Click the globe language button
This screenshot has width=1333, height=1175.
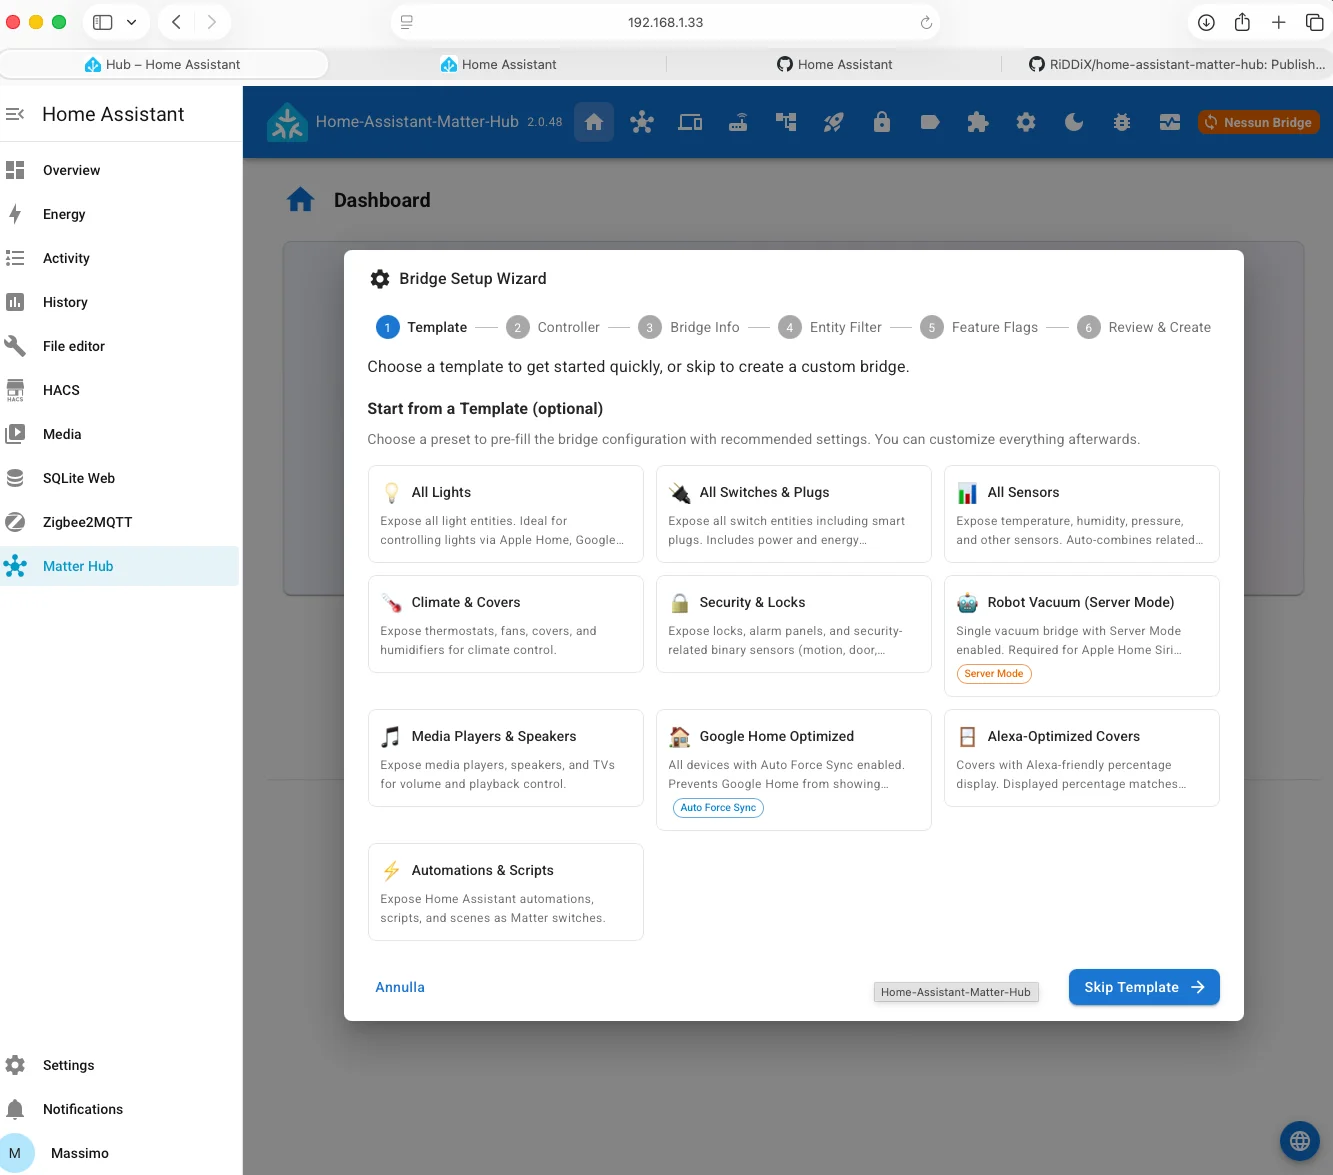click(1300, 1140)
